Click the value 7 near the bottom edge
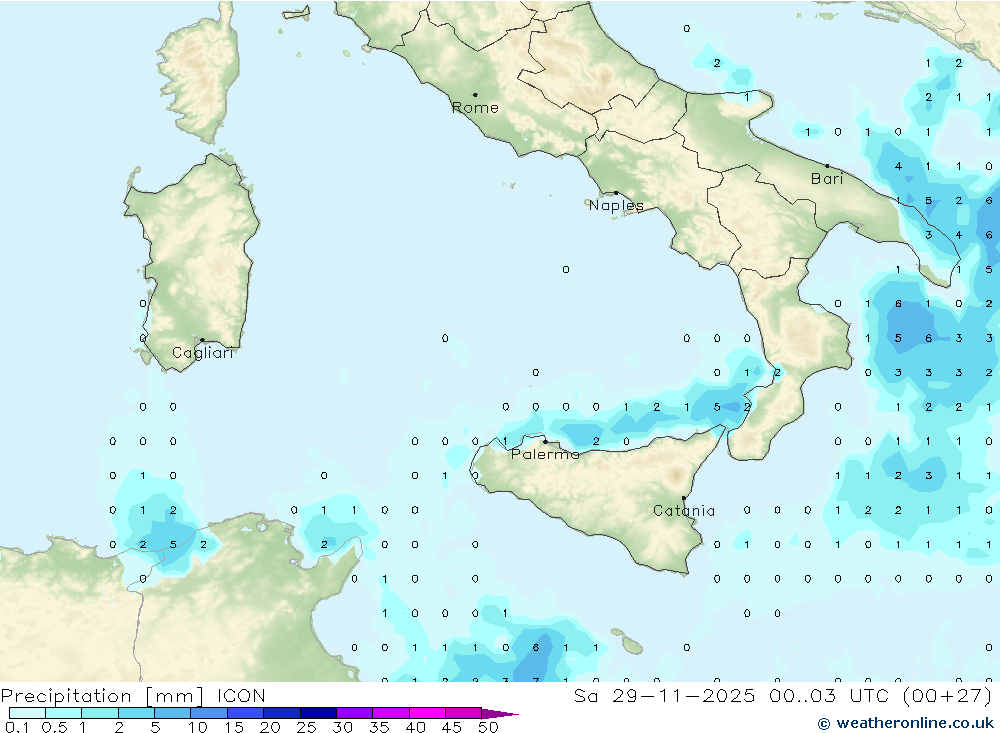1000x733 pixels. click(x=536, y=680)
